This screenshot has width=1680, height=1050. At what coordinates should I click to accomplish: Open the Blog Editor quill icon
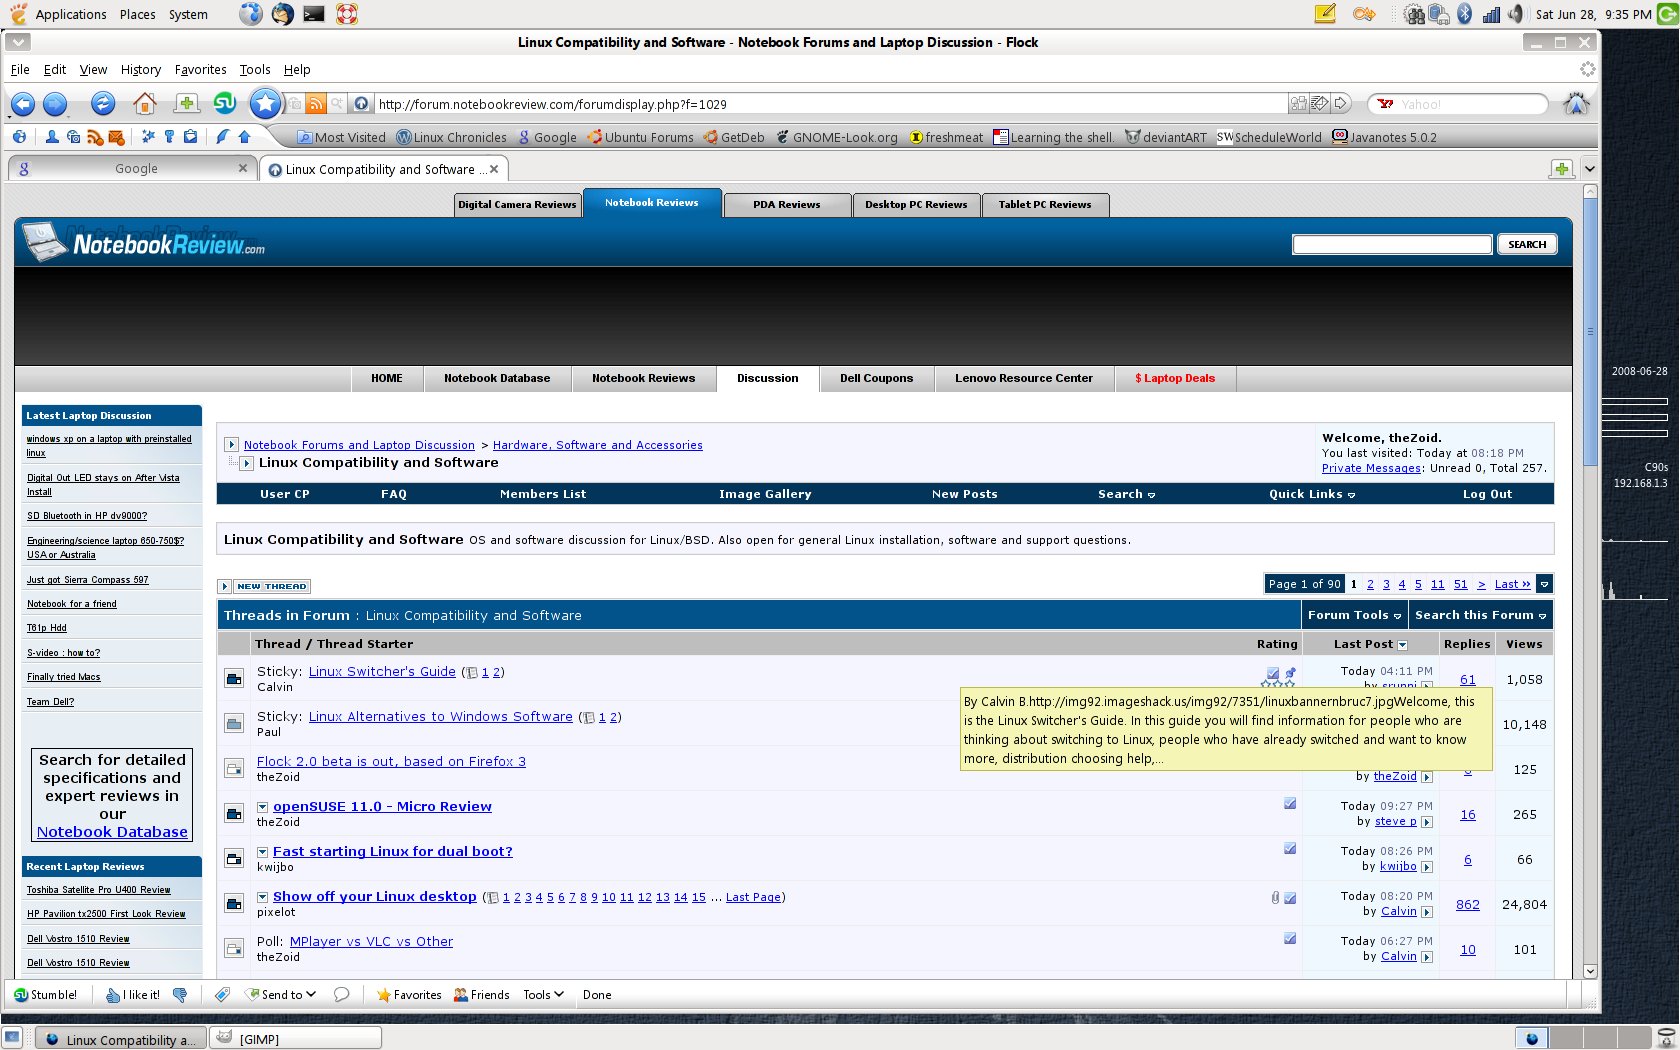222,137
